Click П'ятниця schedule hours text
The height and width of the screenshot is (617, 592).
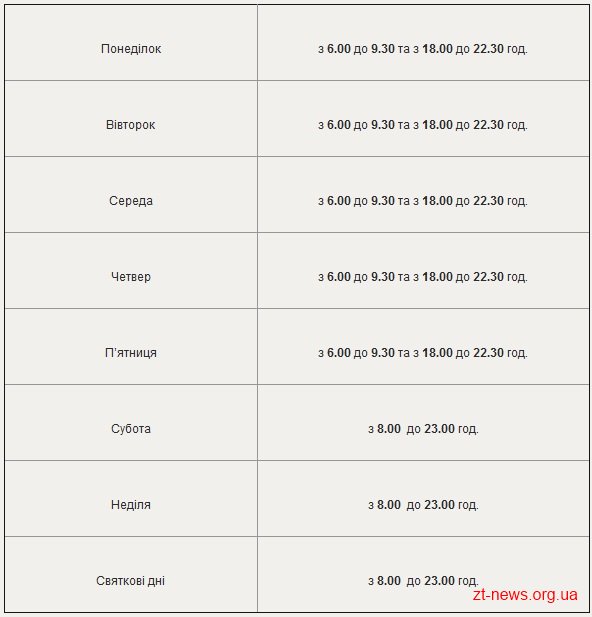pos(423,353)
